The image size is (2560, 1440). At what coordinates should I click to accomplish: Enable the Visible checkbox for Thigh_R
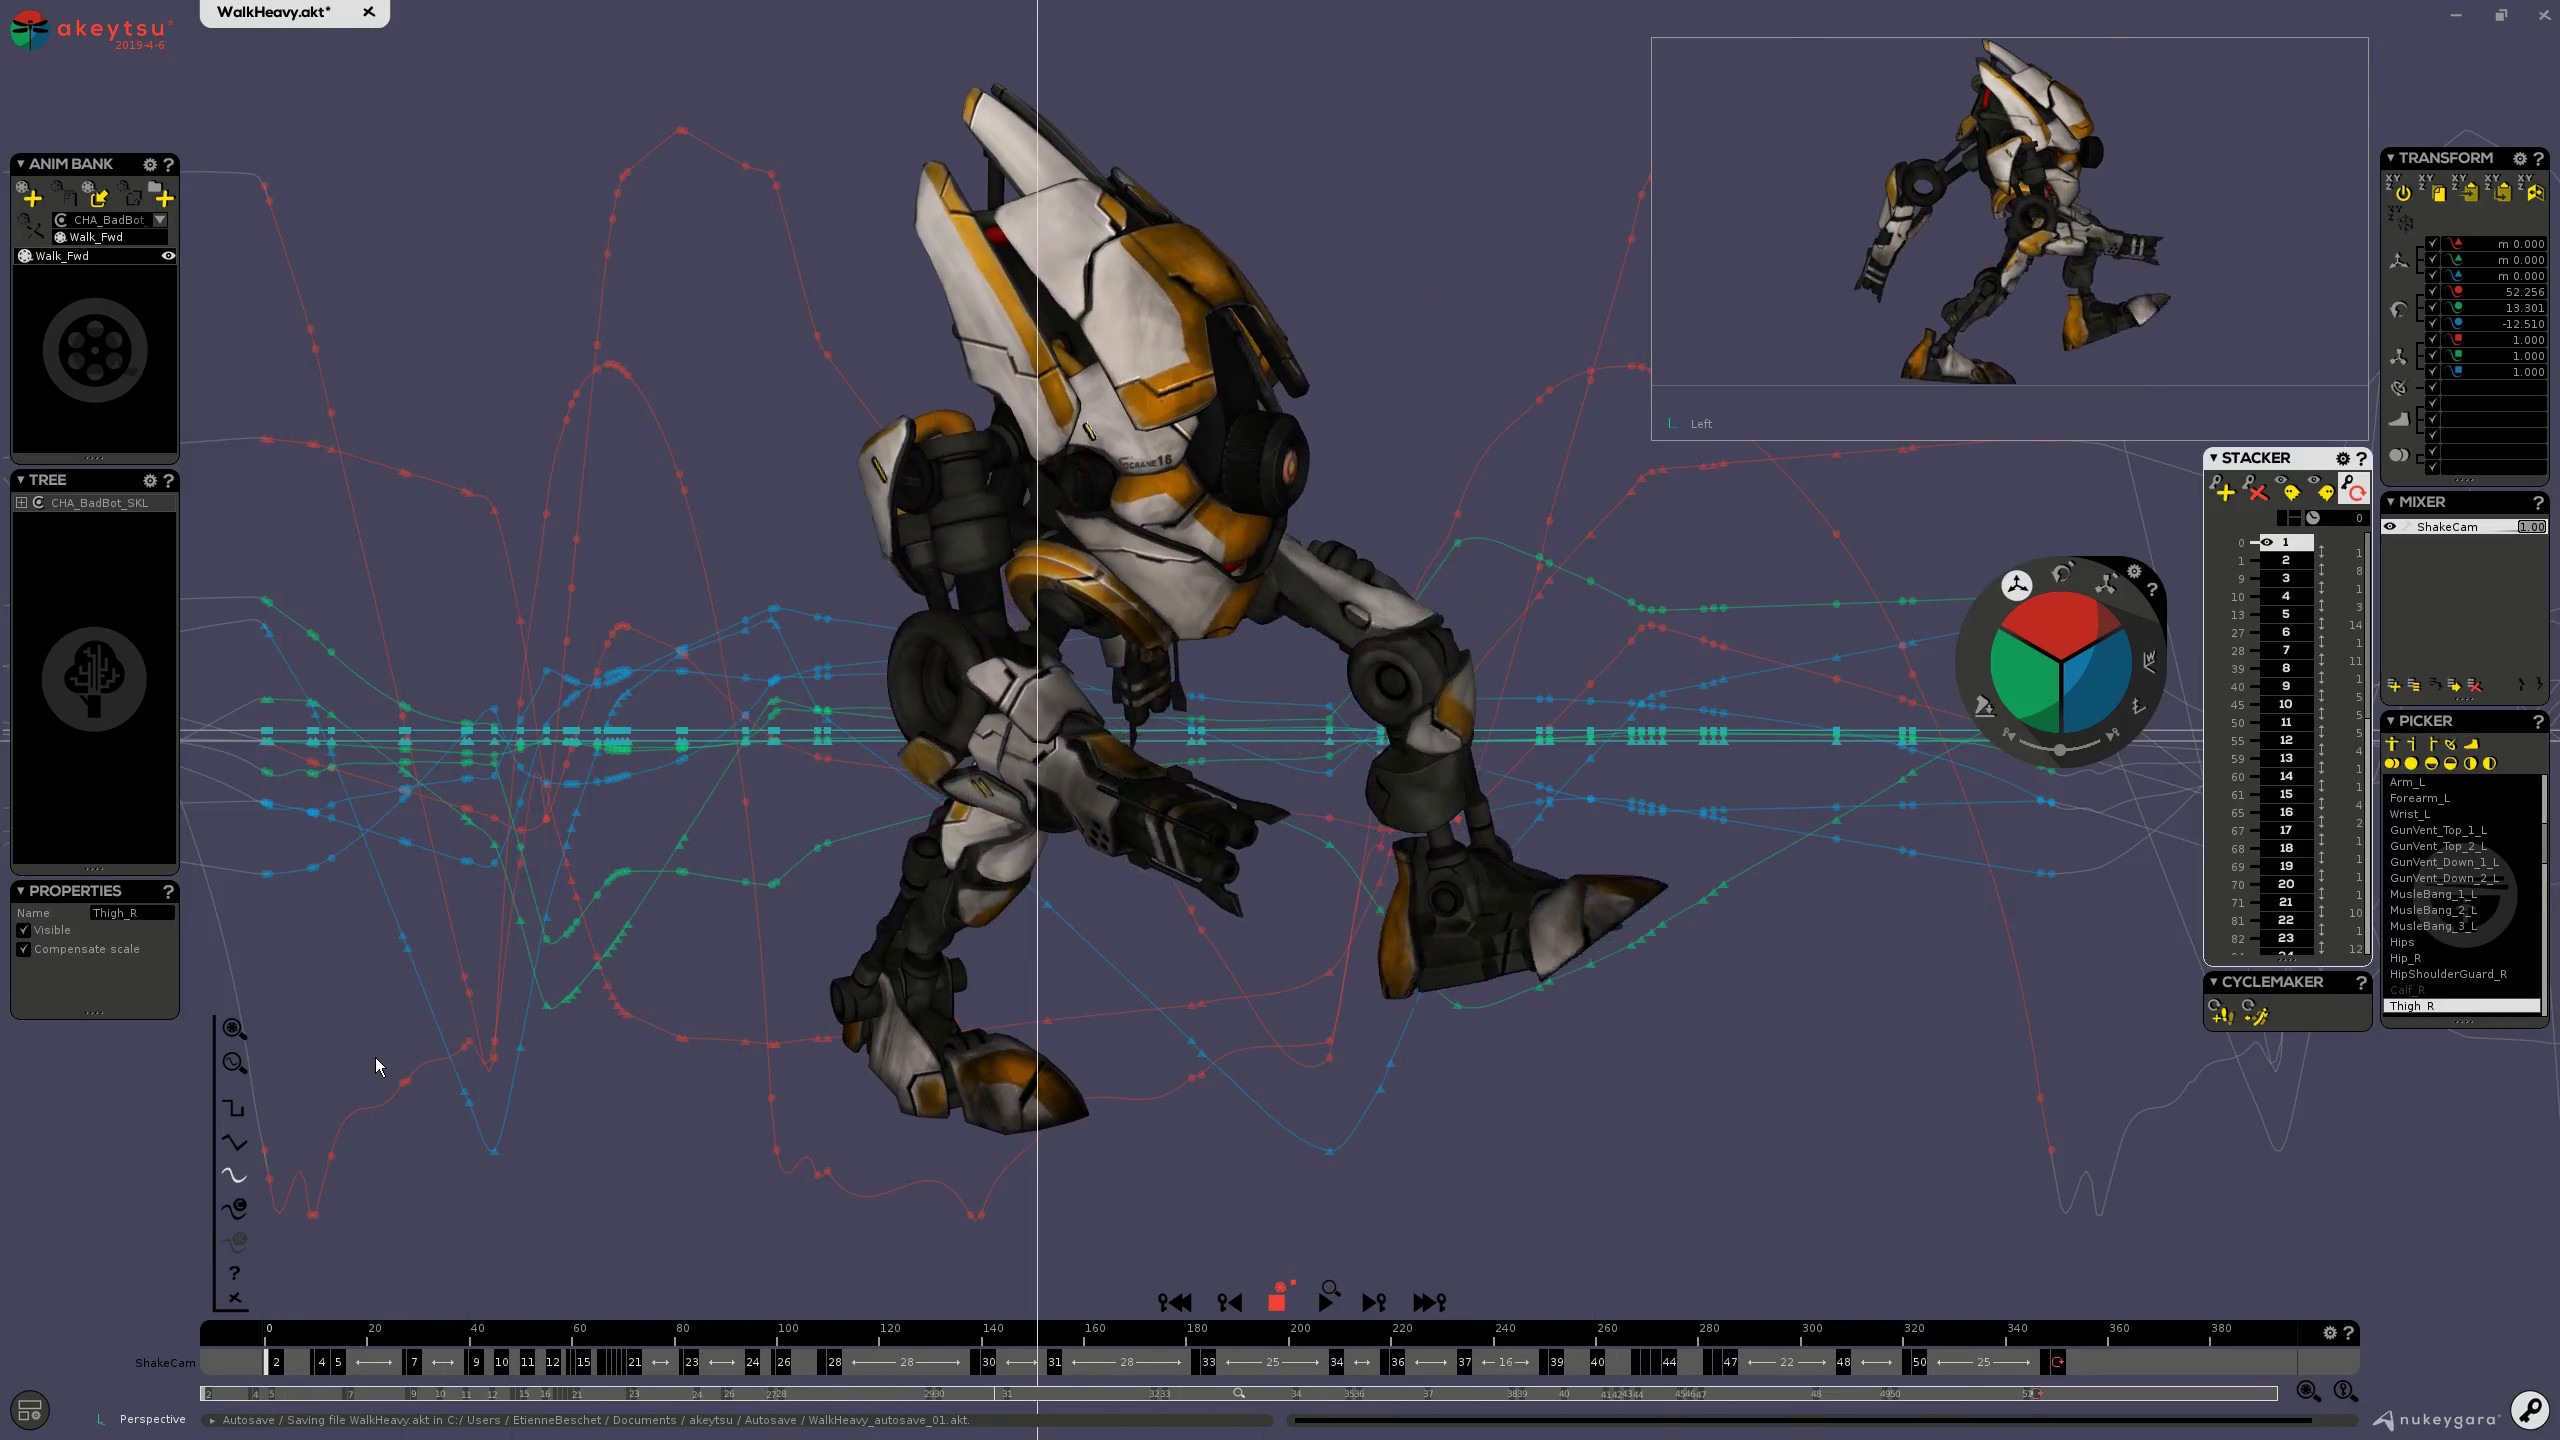click(x=24, y=930)
